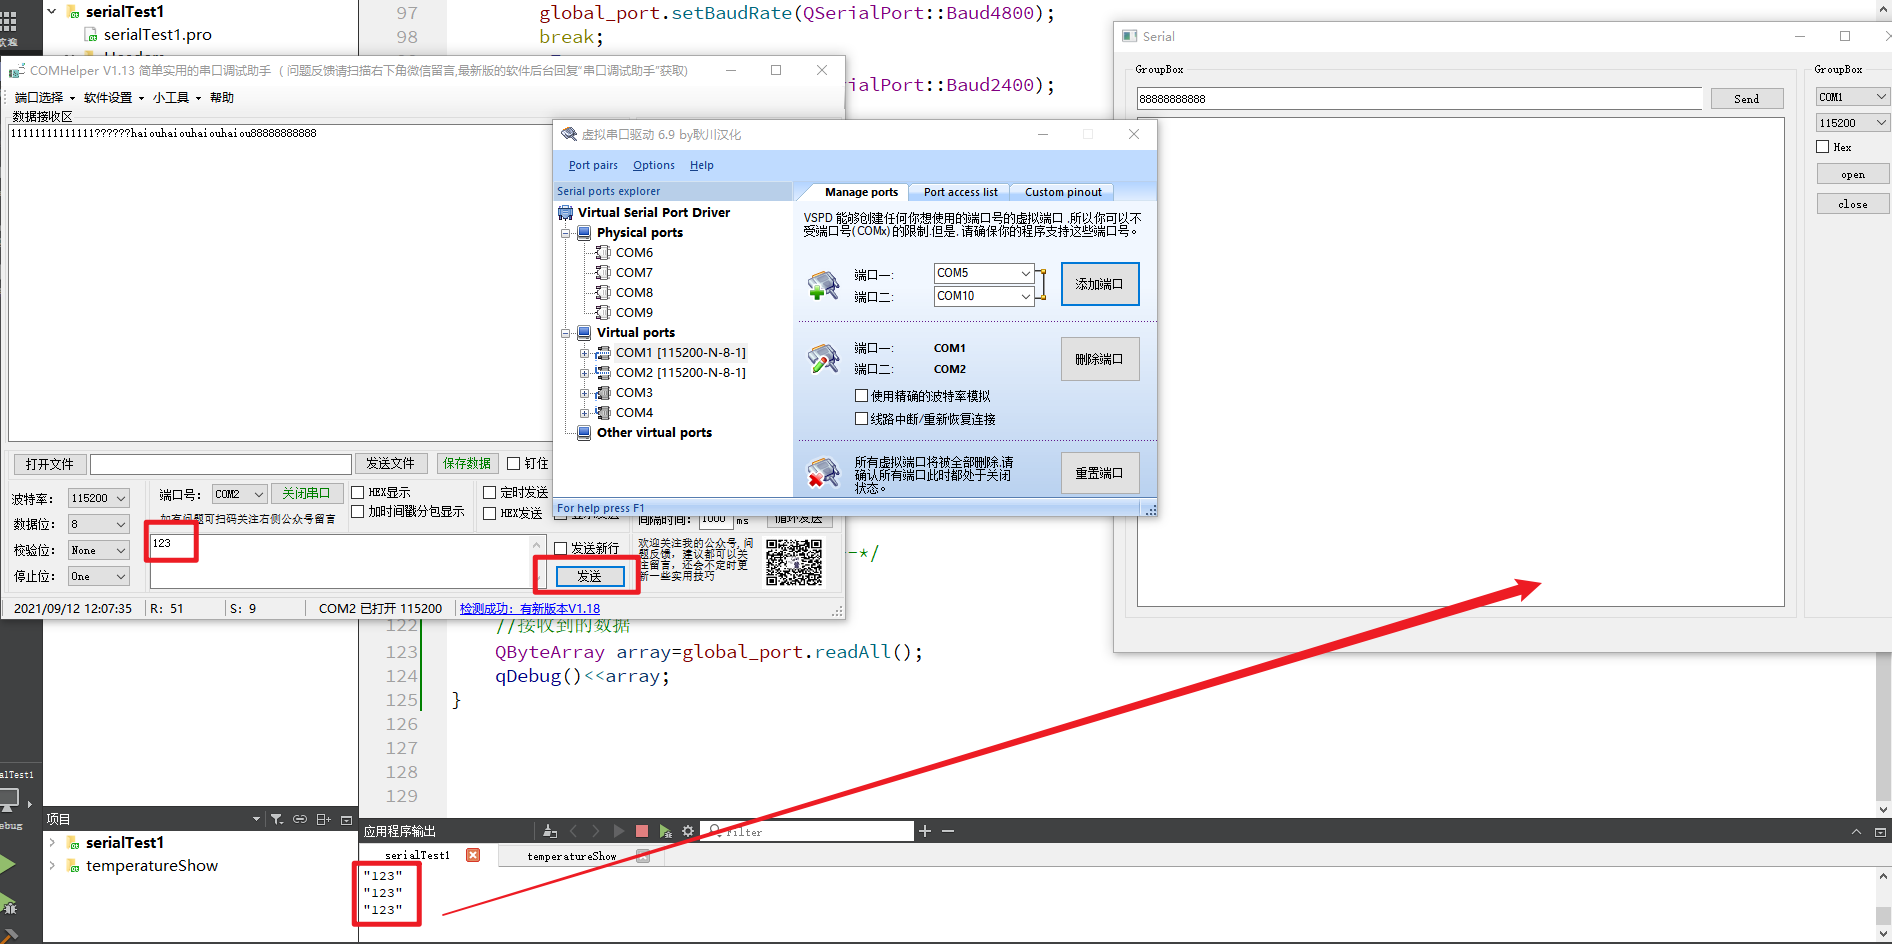This screenshot has height=944, width=1892.
Task: Zoom in output with plus icon
Action: [x=925, y=831]
